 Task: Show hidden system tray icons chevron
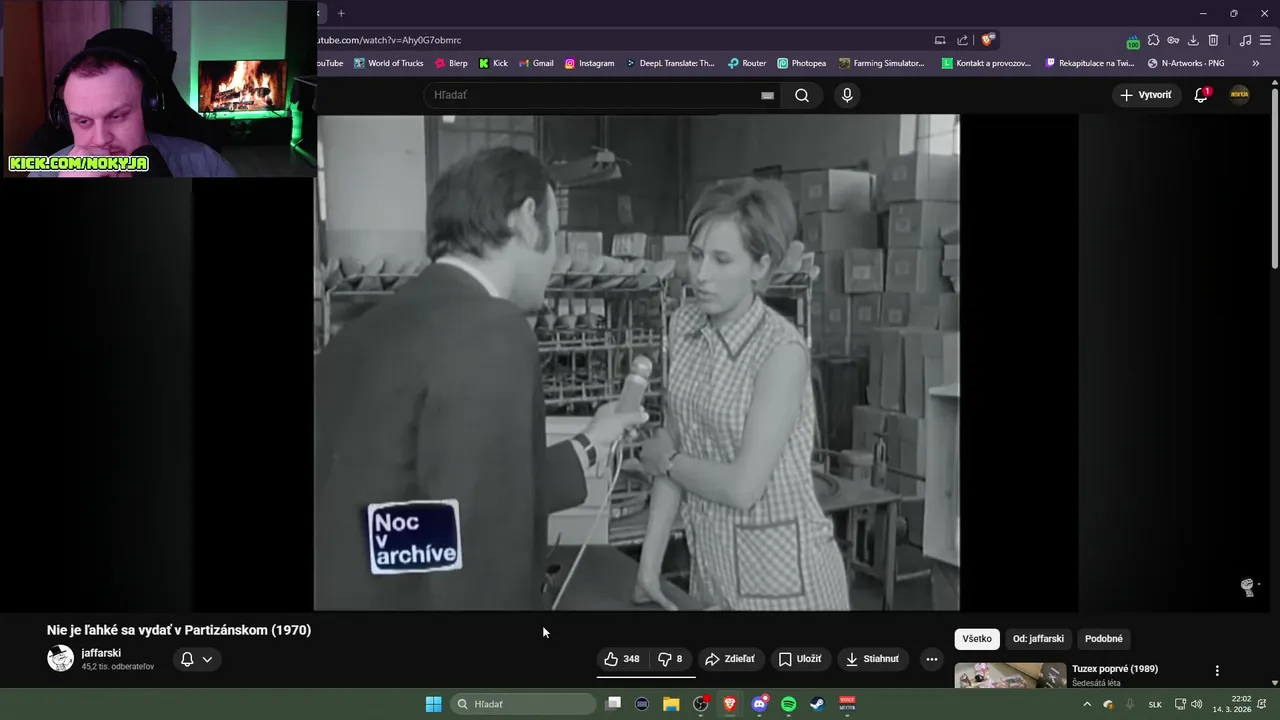click(1087, 704)
